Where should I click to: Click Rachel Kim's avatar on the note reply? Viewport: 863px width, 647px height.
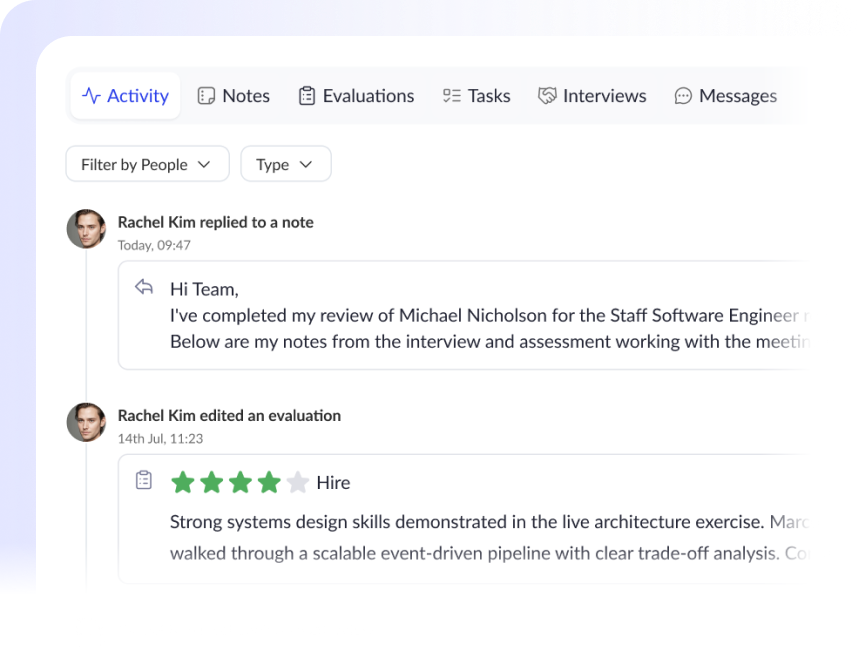(86, 229)
